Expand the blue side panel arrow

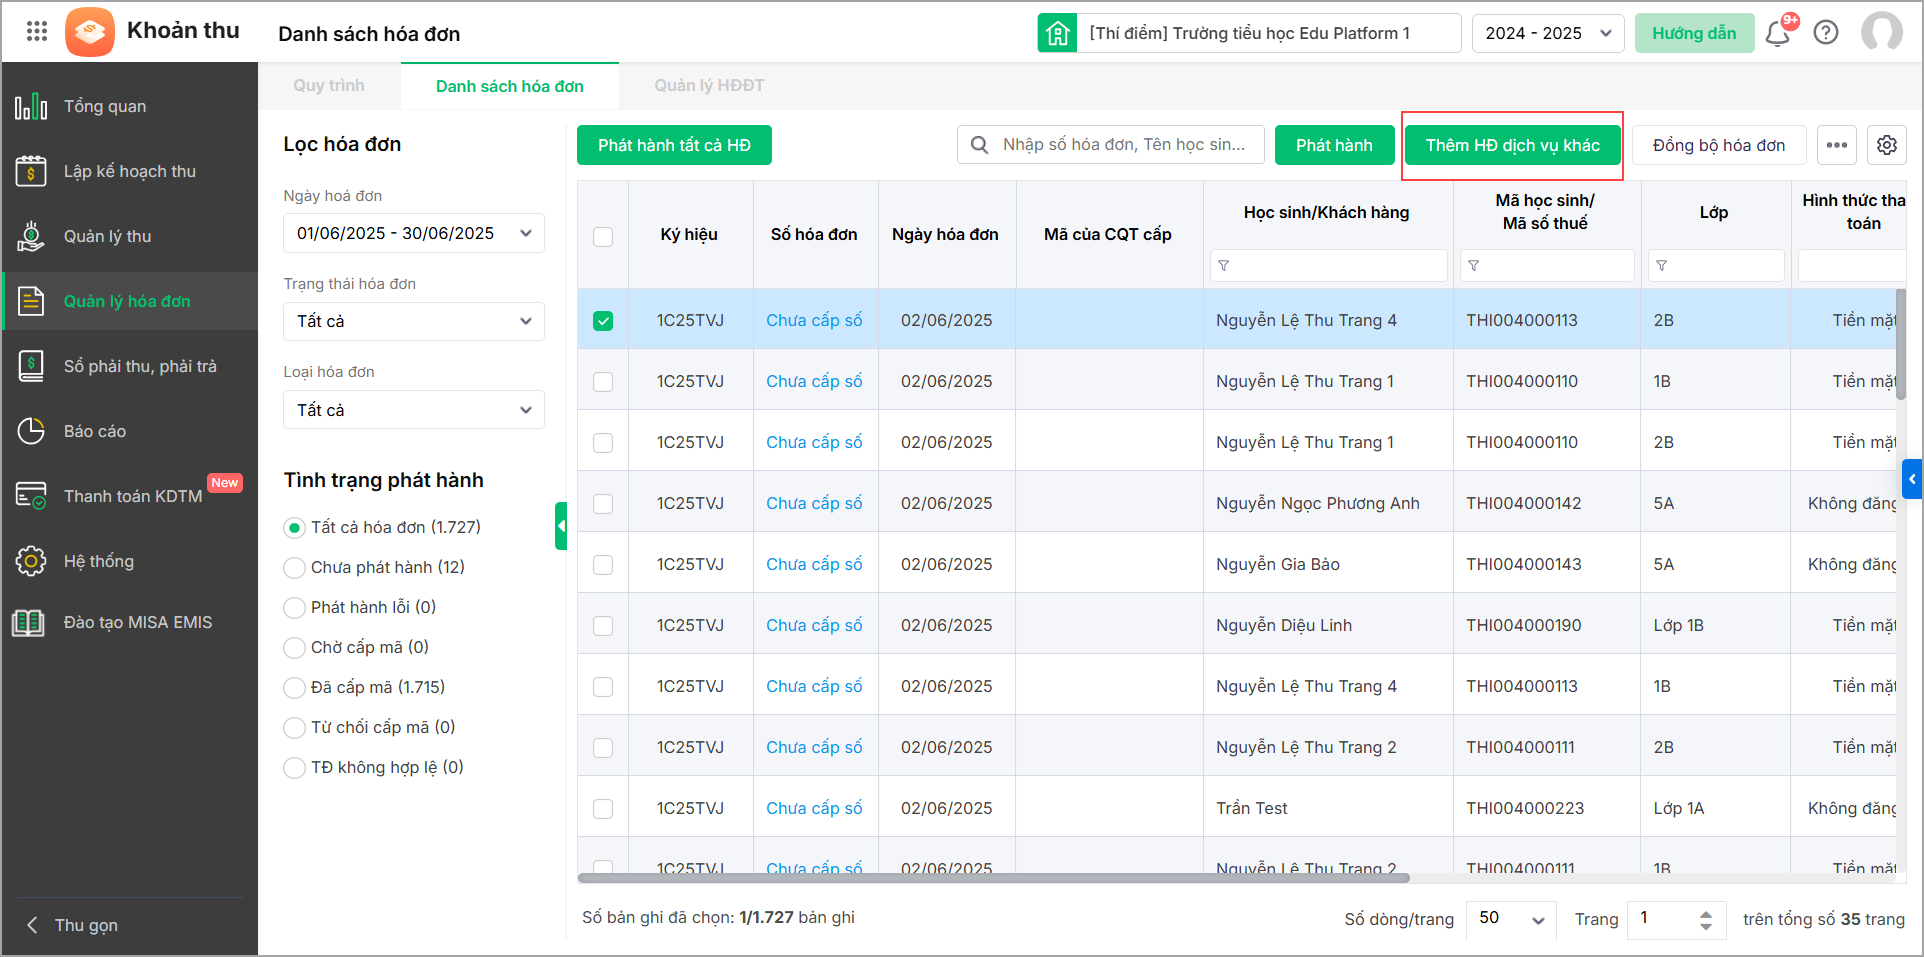tap(1912, 479)
